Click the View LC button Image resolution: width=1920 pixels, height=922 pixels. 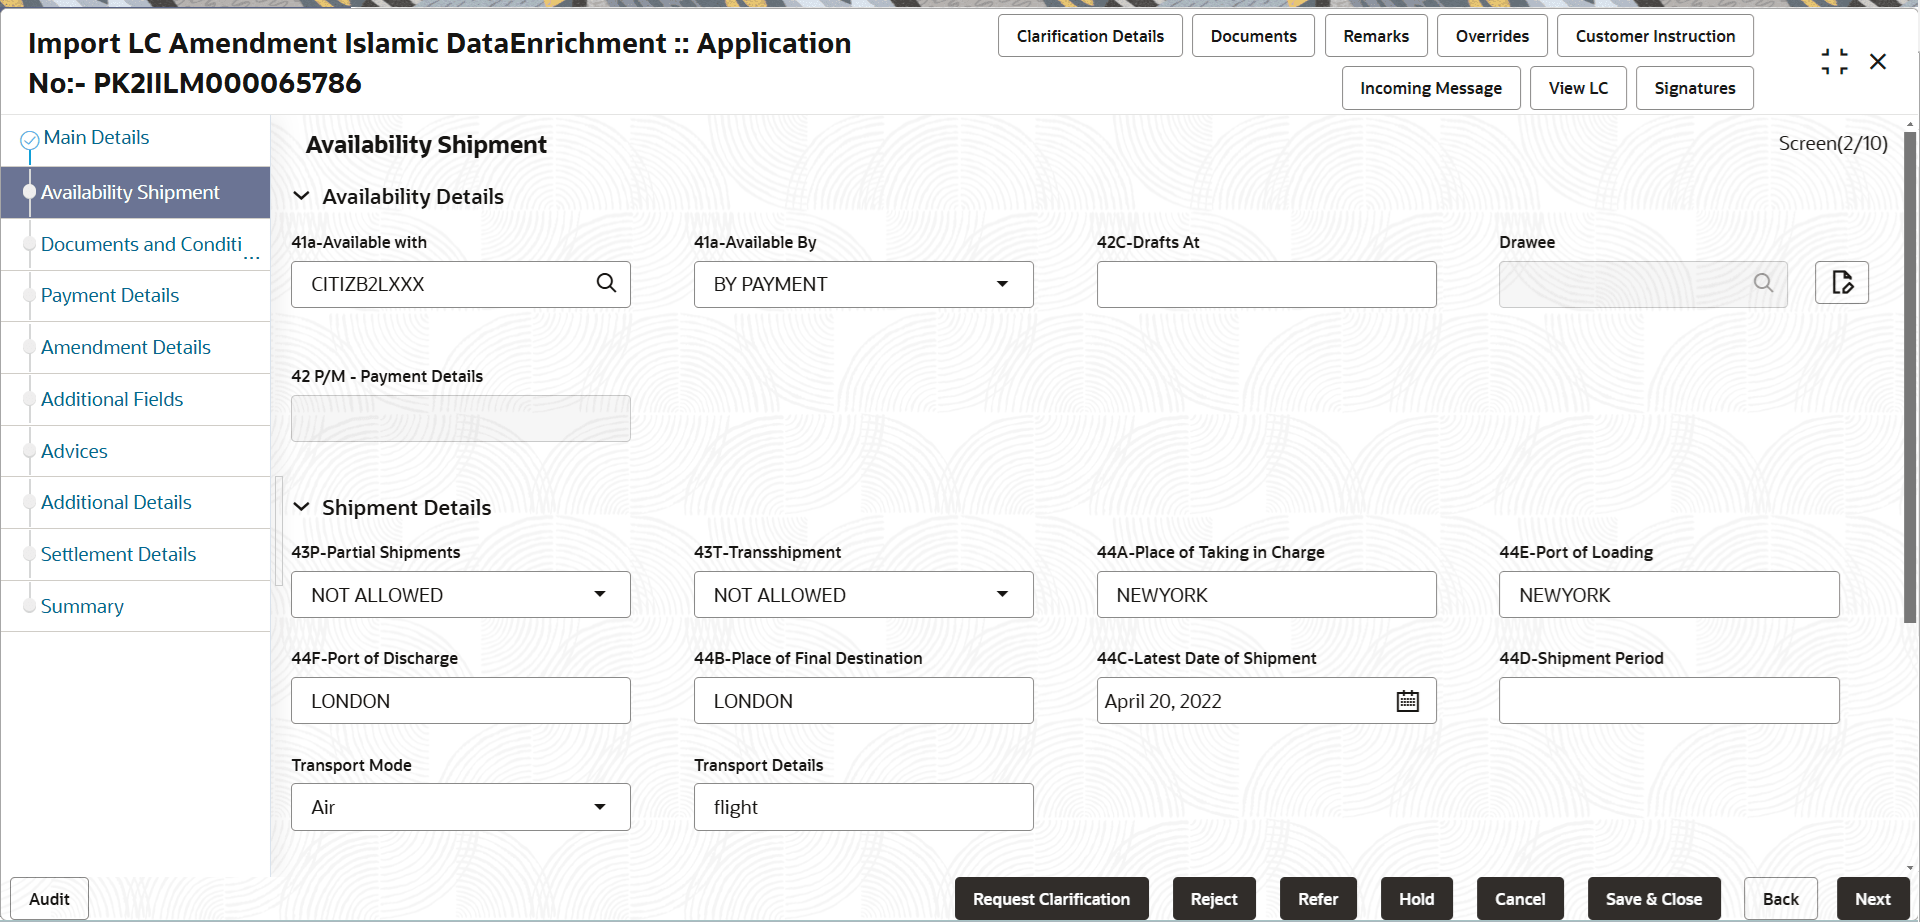coord(1578,88)
